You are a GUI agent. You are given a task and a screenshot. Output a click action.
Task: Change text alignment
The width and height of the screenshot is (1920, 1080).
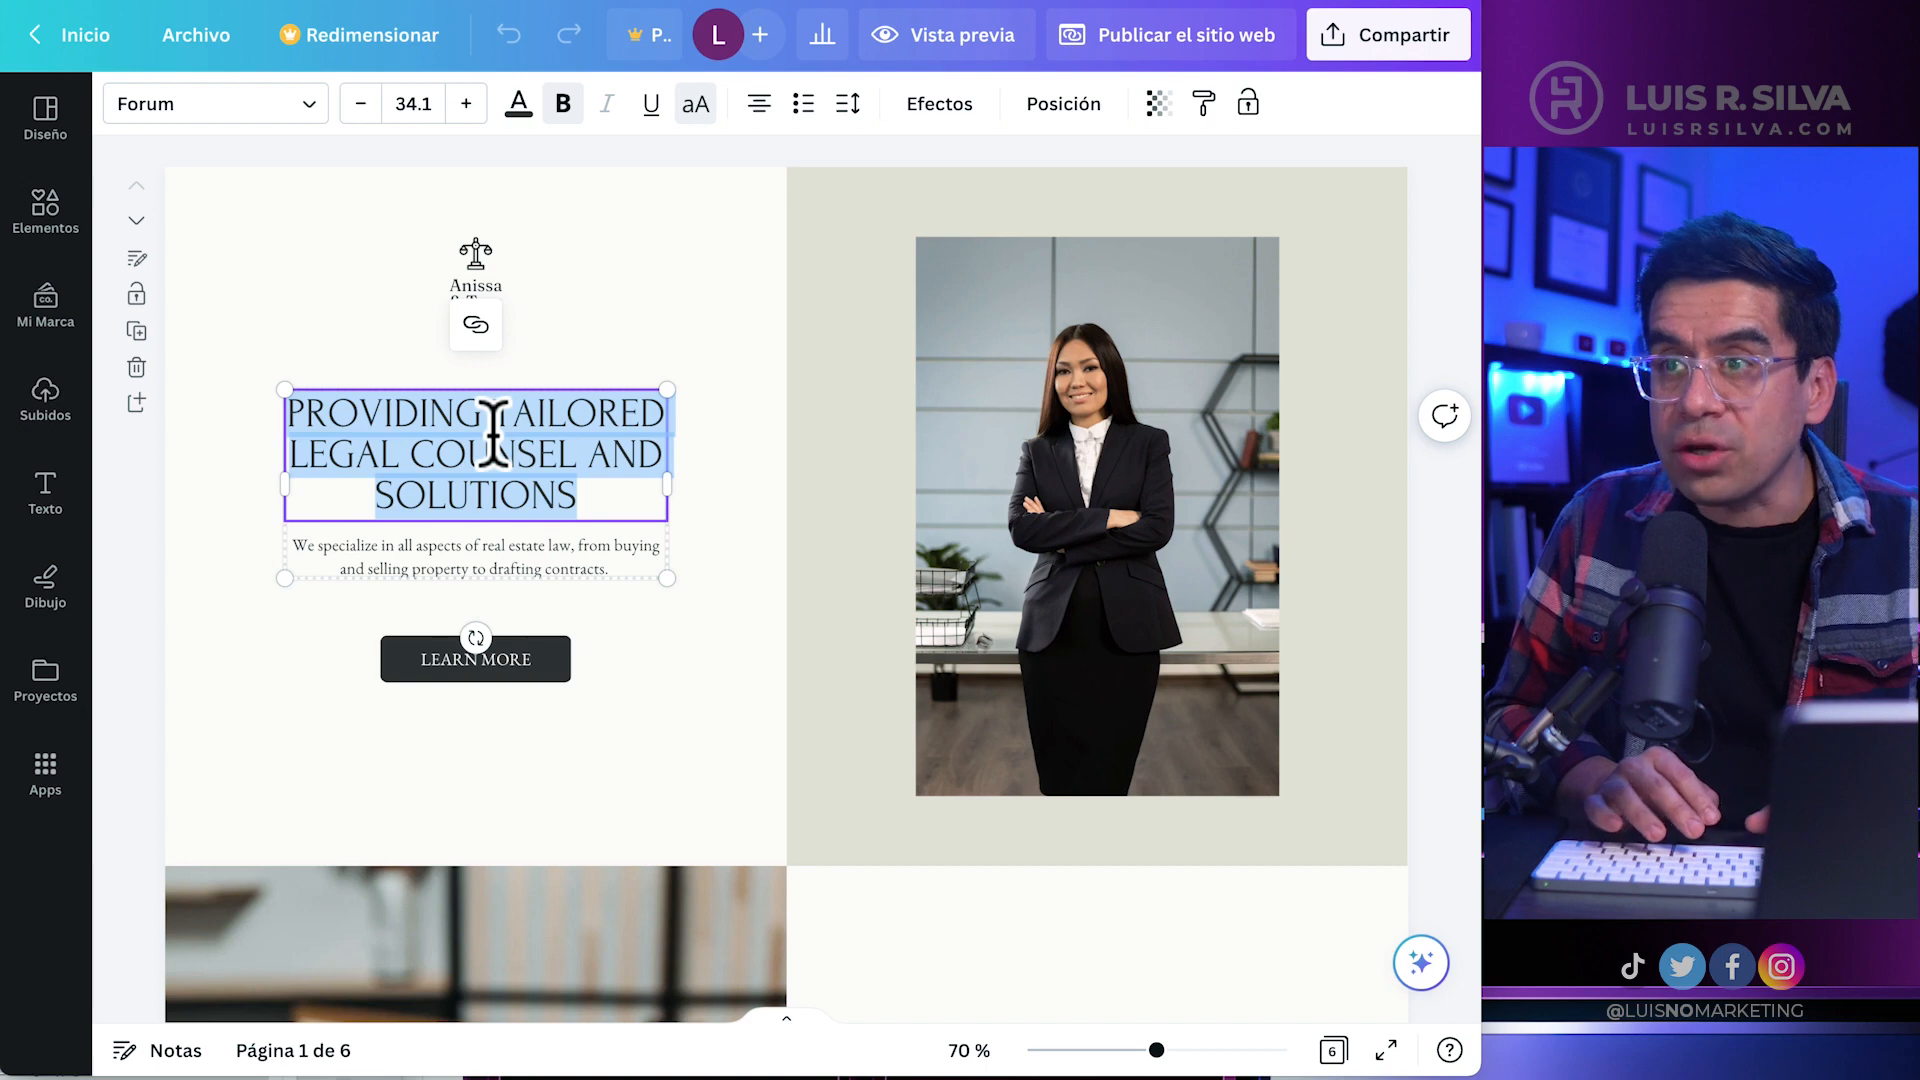[x=759, y=103]
